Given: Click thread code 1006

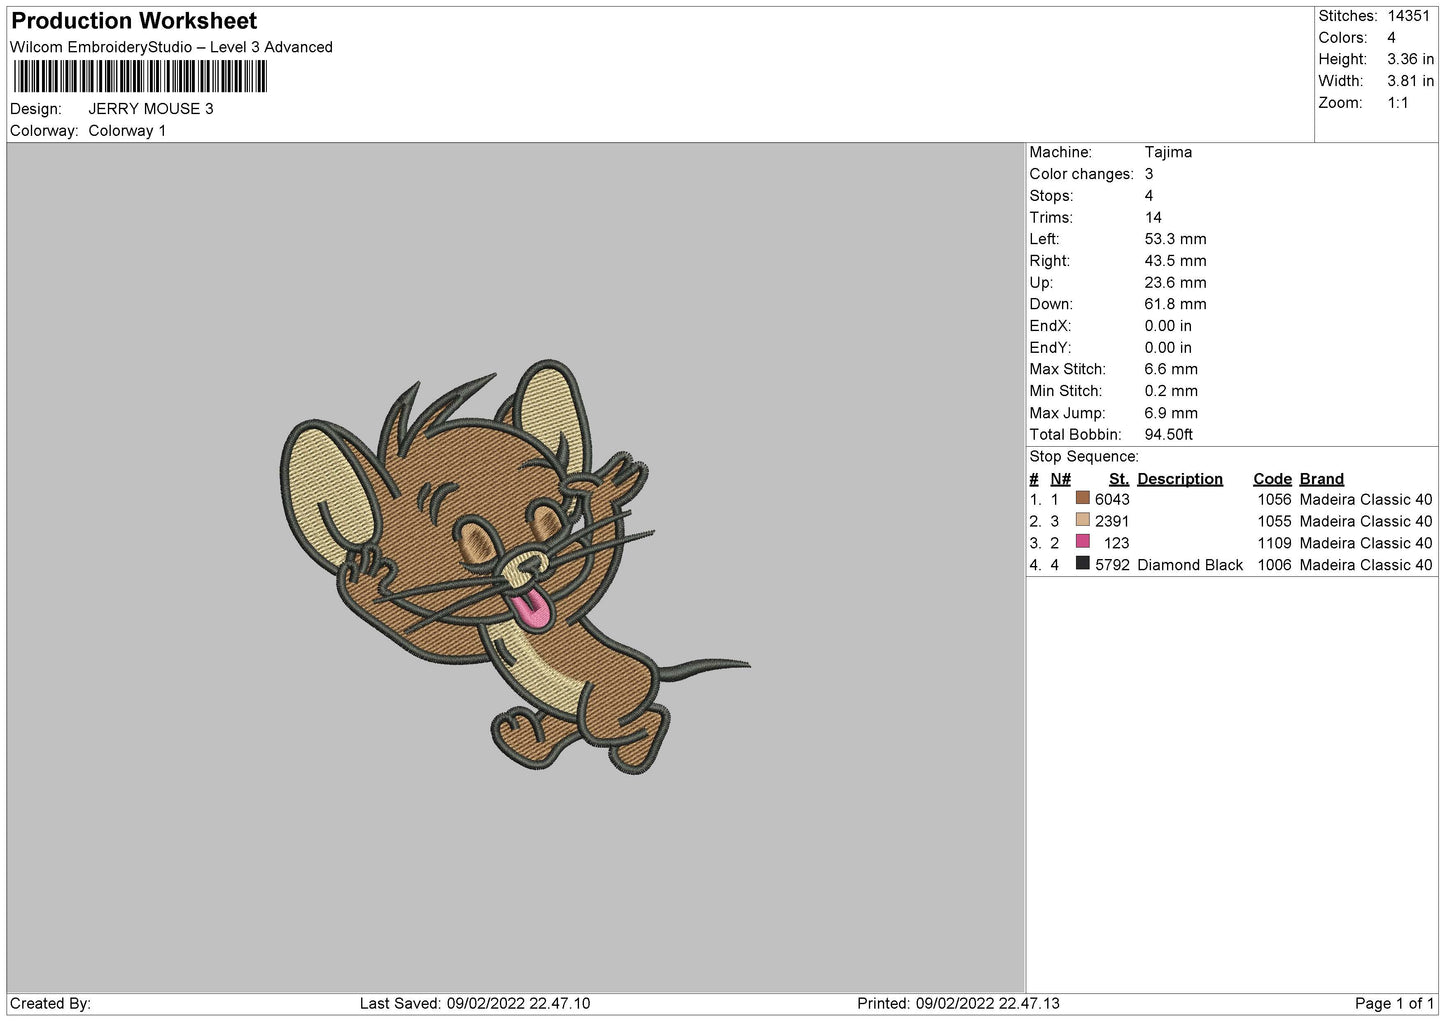Looking at the screenshot, I should tap(1274, 565).
